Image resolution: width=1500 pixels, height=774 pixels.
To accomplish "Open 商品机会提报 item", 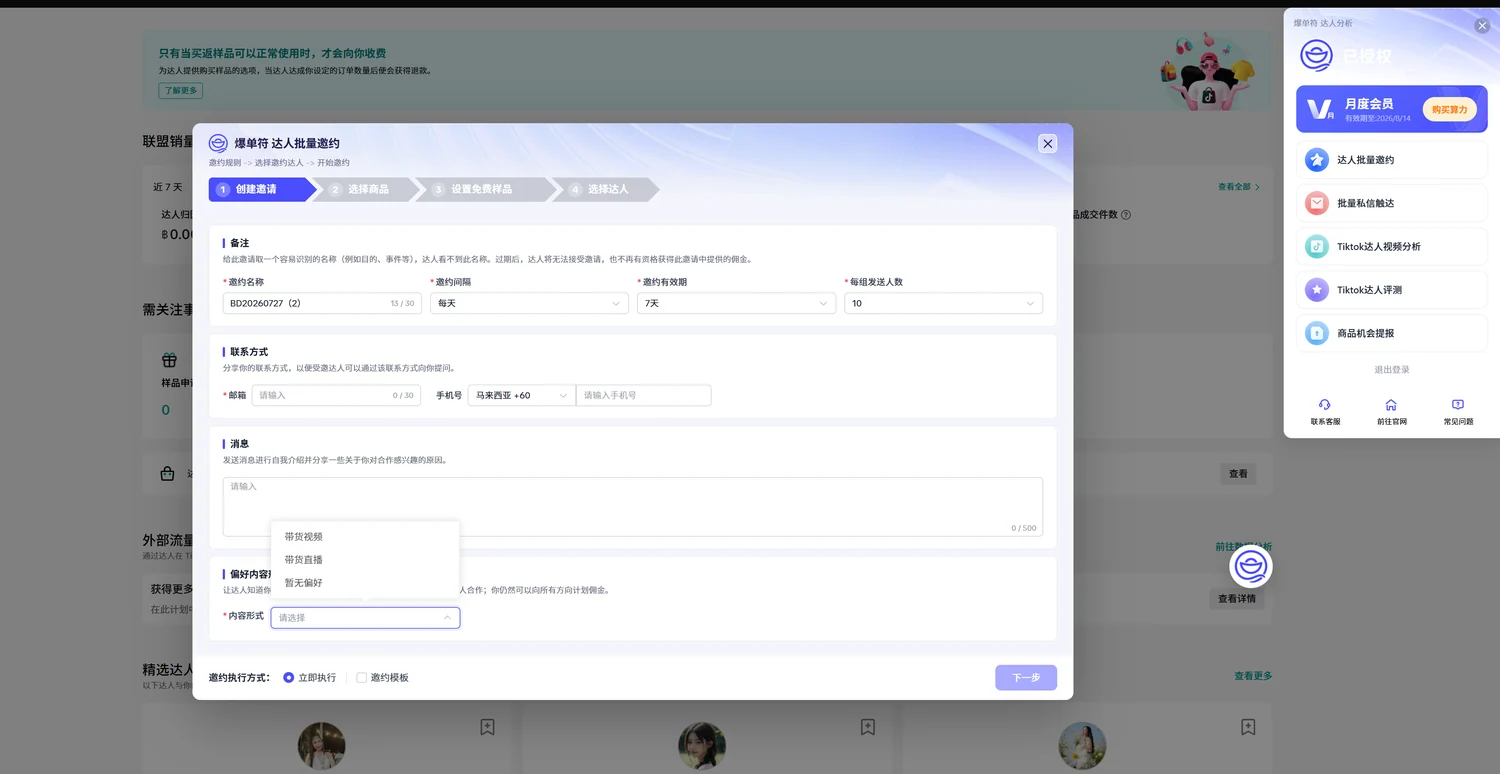I will [1391, 333].
